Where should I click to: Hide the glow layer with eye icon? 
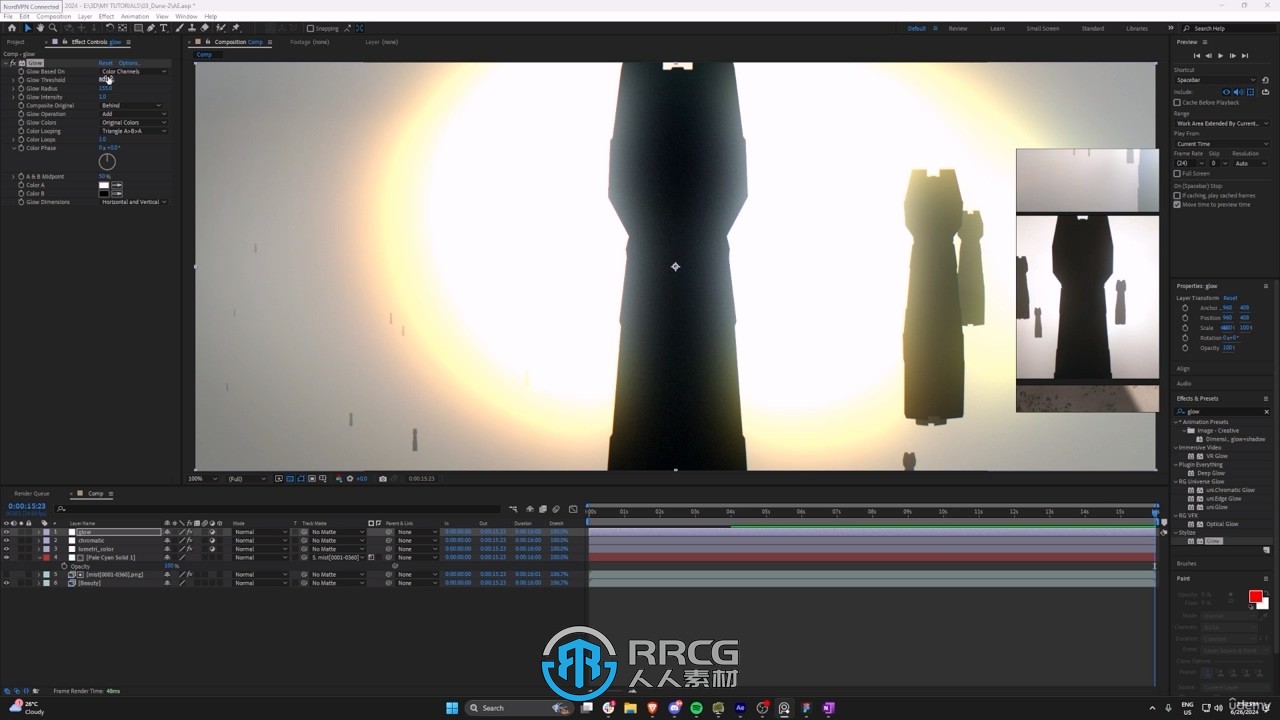coord(6,532)
